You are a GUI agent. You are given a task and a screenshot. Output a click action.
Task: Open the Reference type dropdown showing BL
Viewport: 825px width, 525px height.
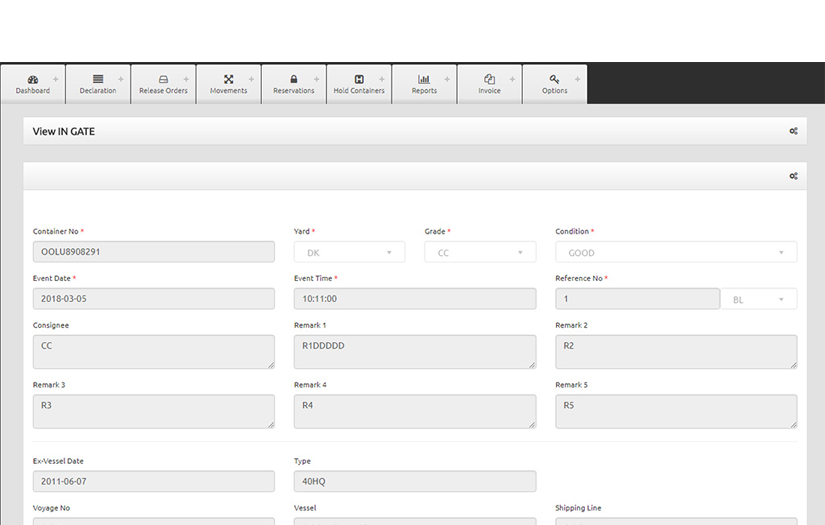[x=759, y=299]
